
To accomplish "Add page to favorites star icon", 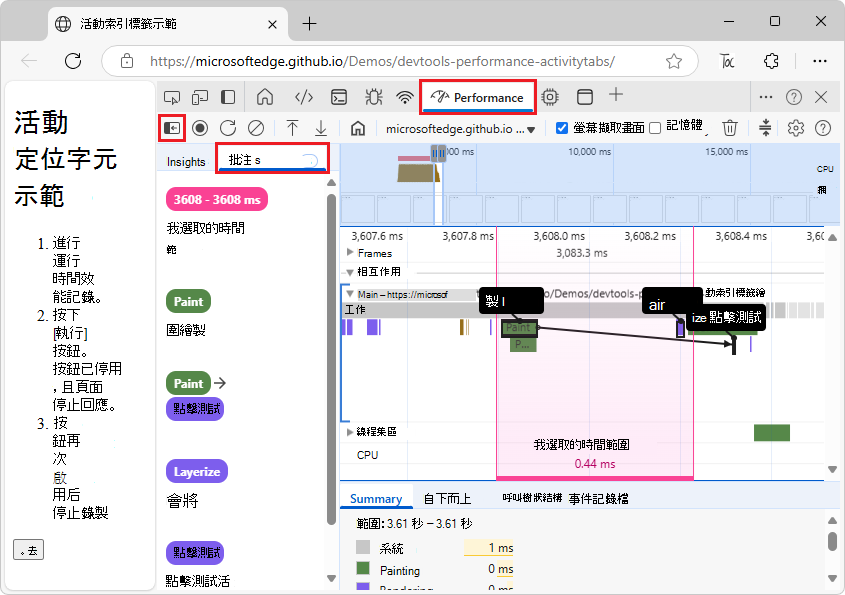I will coord(674,61).
